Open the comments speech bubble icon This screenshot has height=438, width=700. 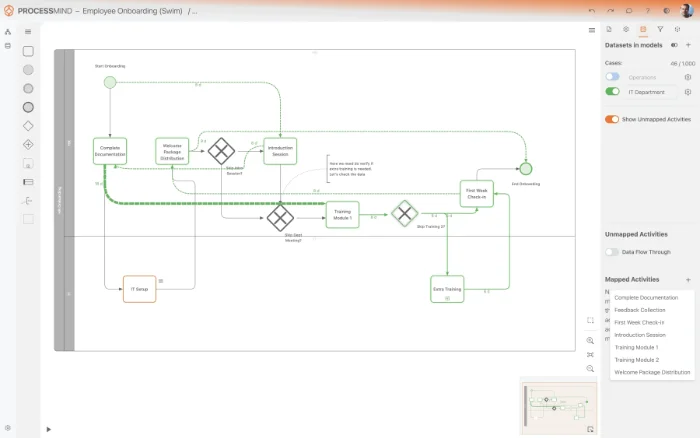click(x=629, y=10)
